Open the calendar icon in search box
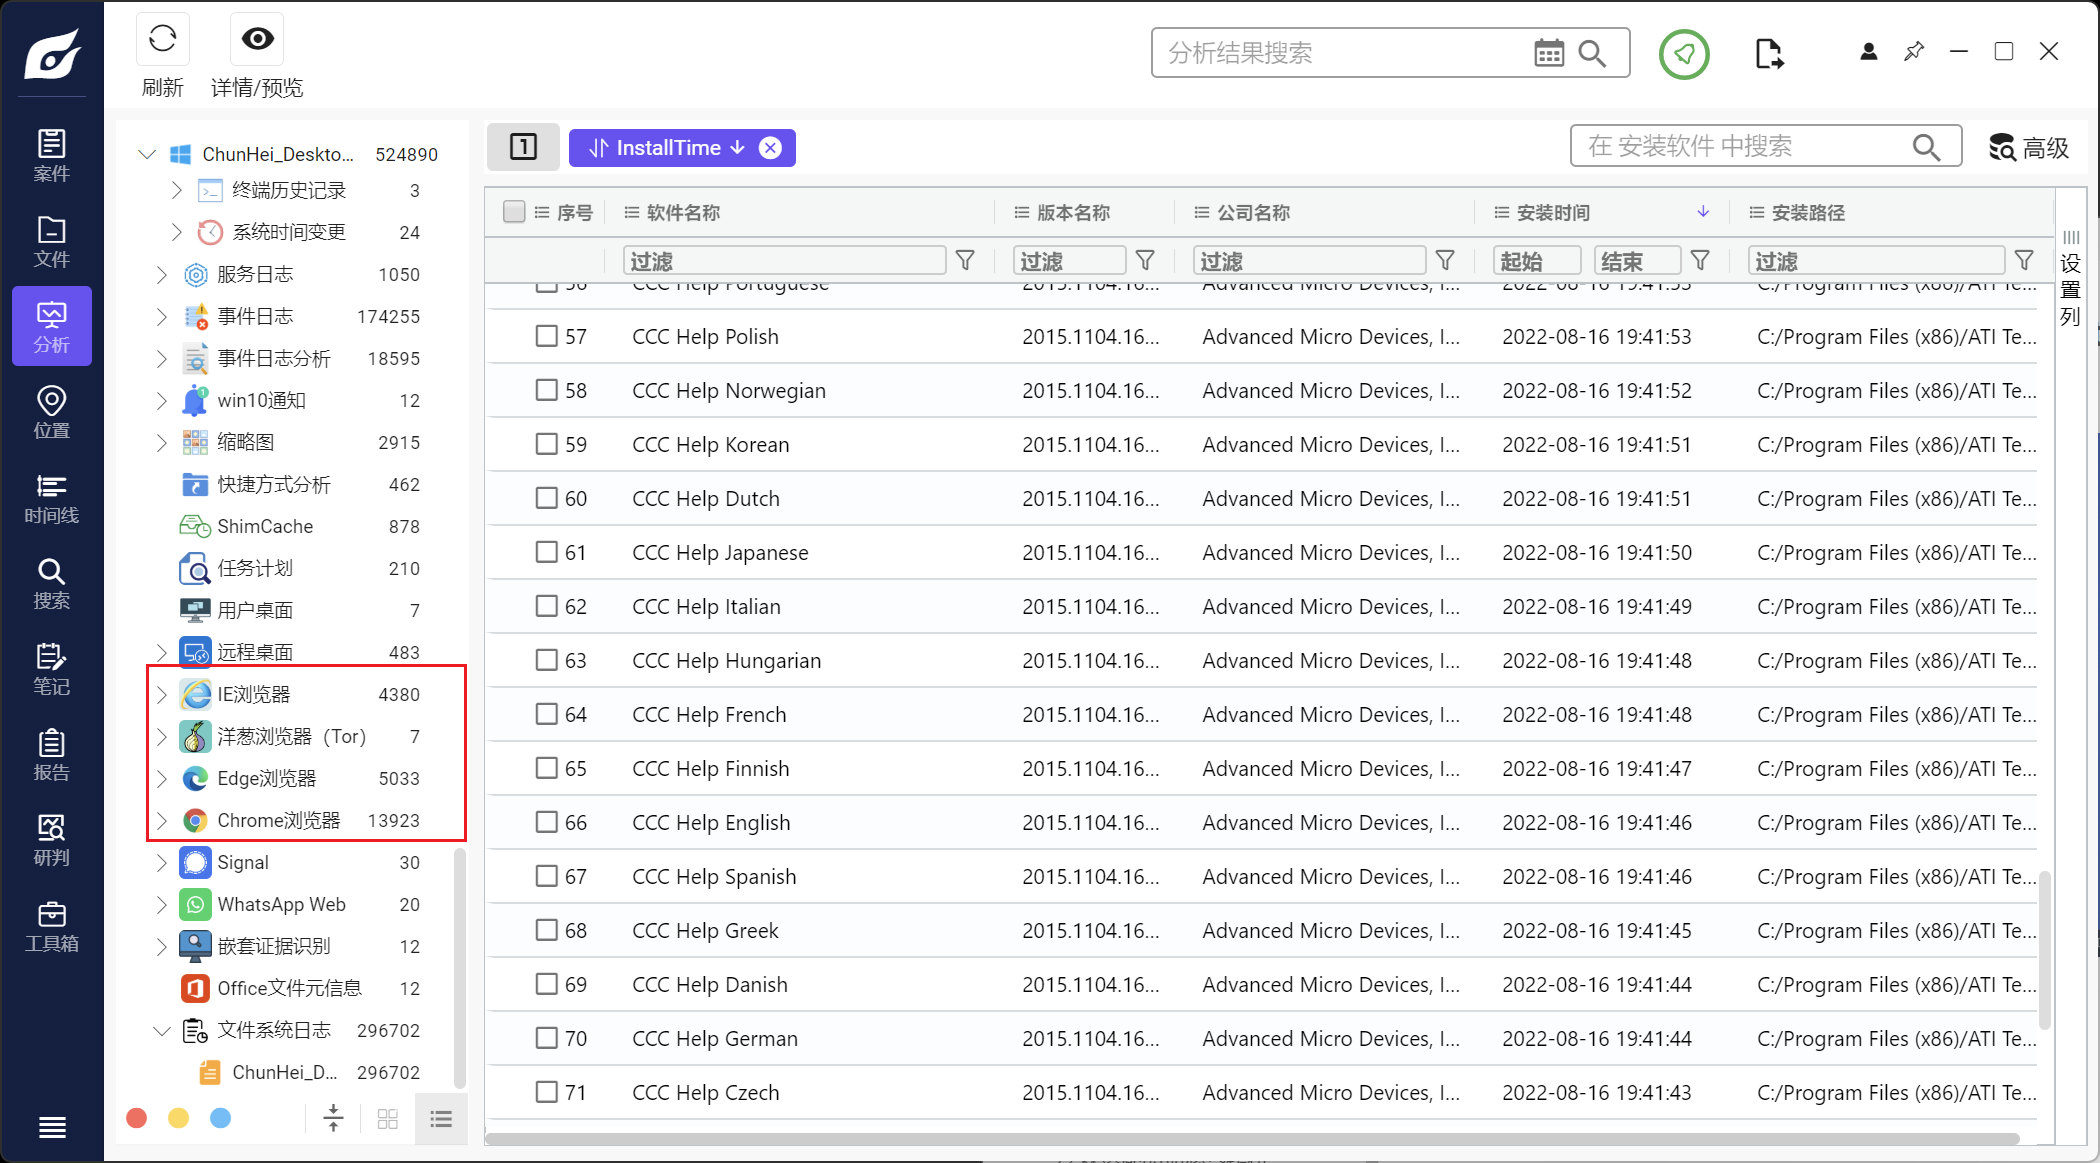The image size is (2100, 1163). click(1549, 53)
